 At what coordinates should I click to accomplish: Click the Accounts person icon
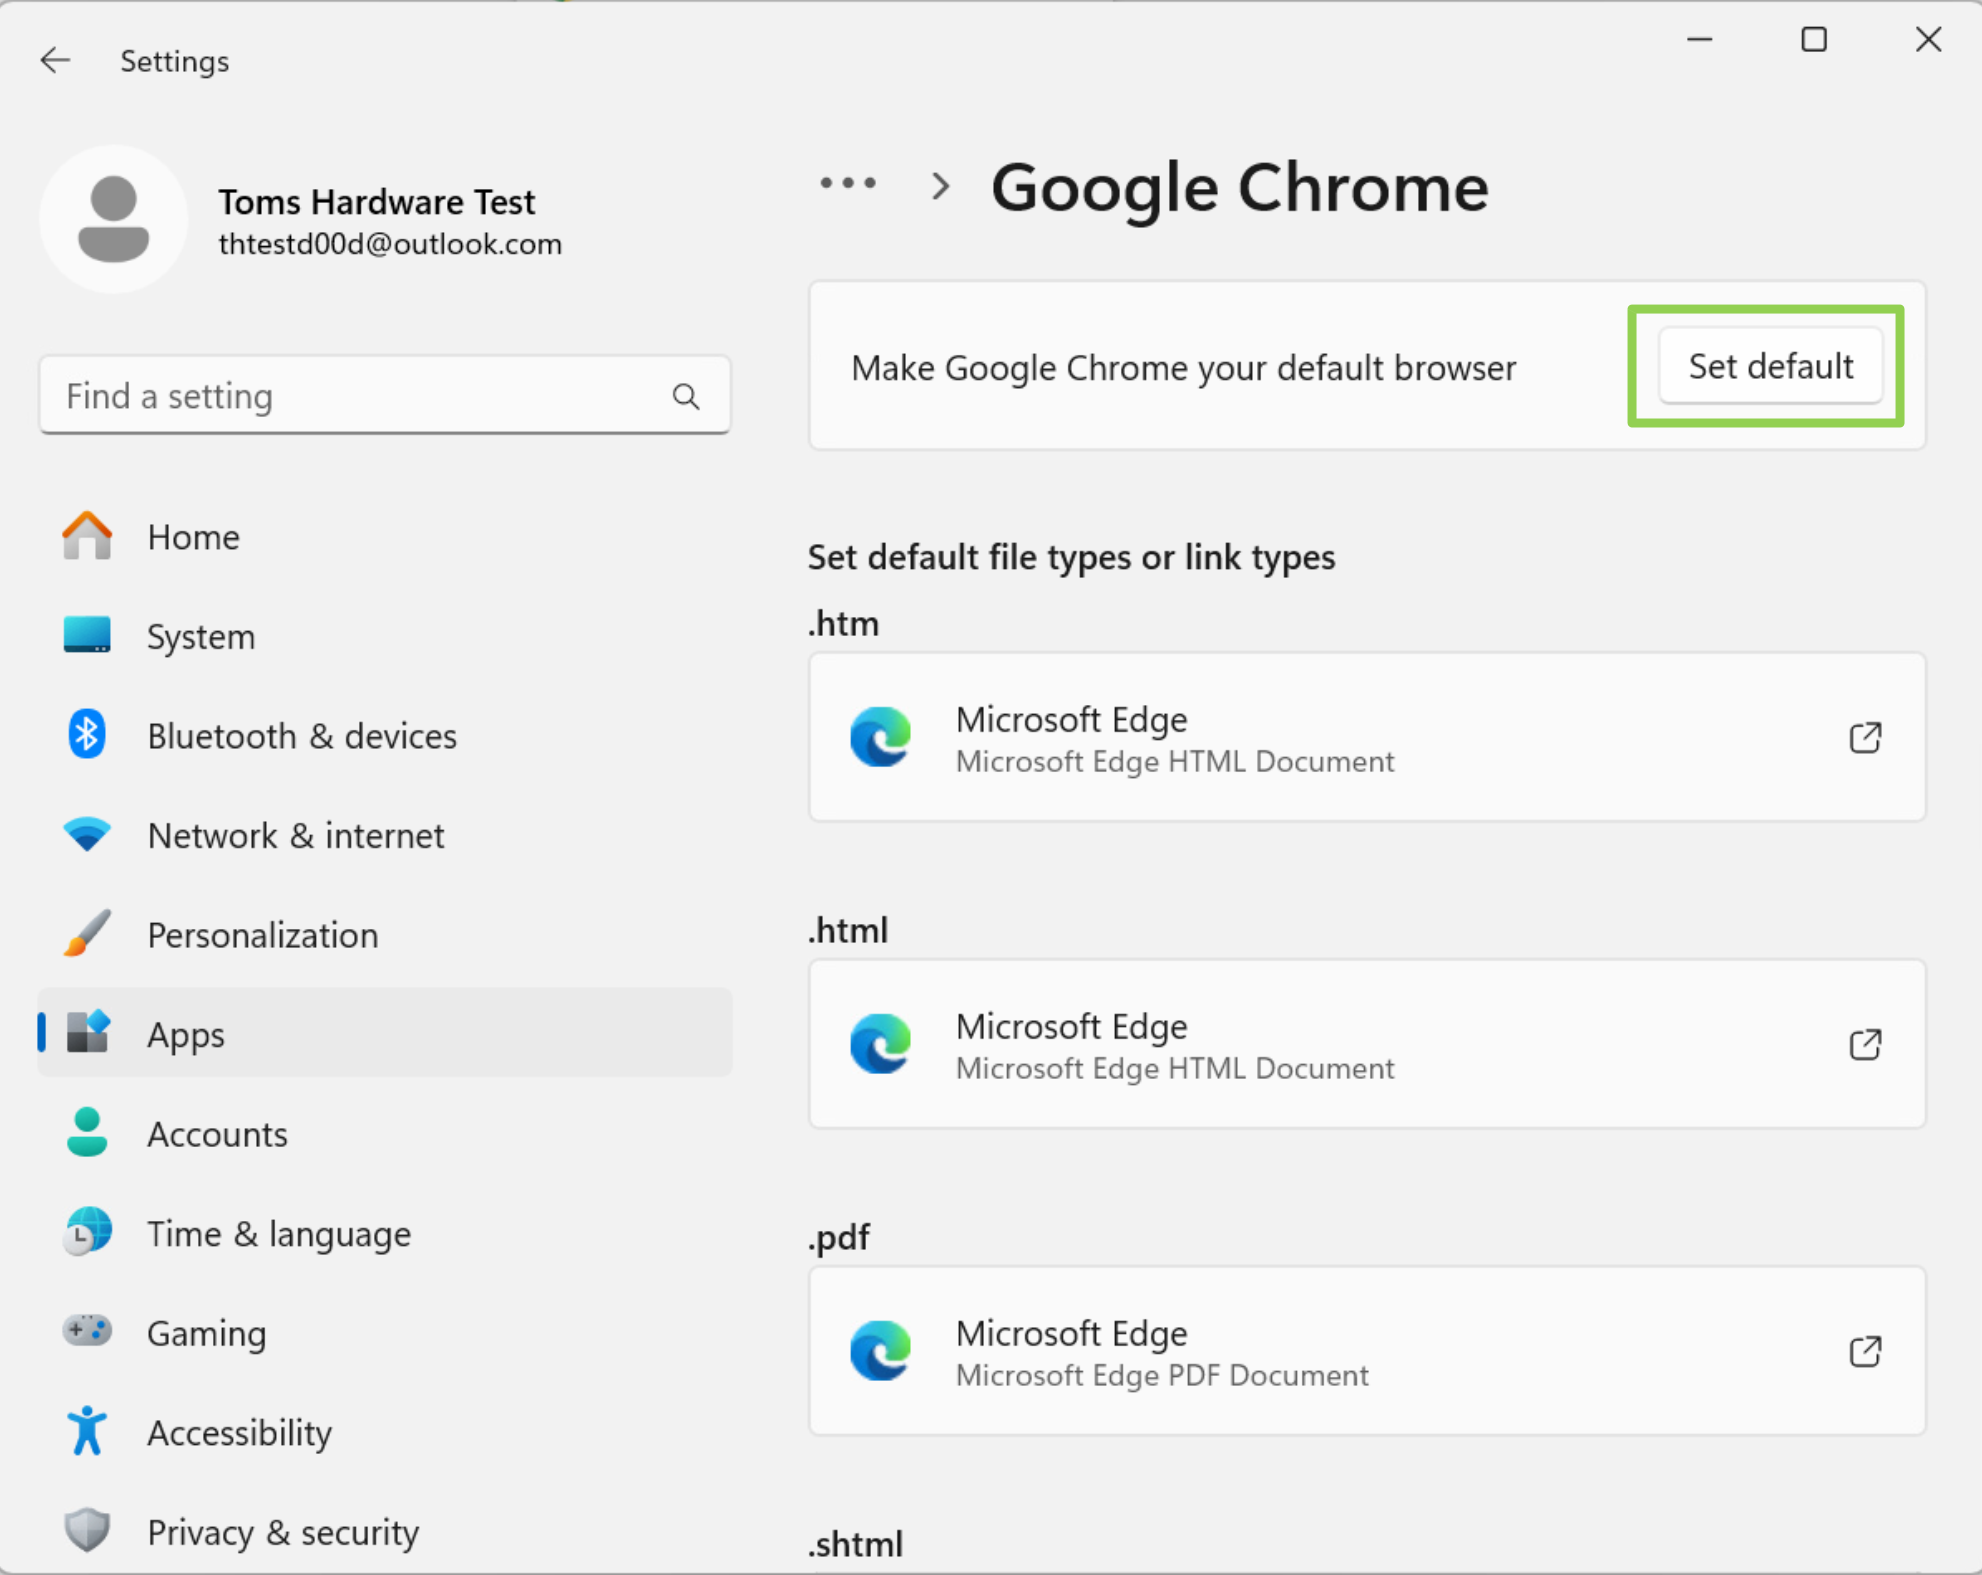coord(87,1132)
